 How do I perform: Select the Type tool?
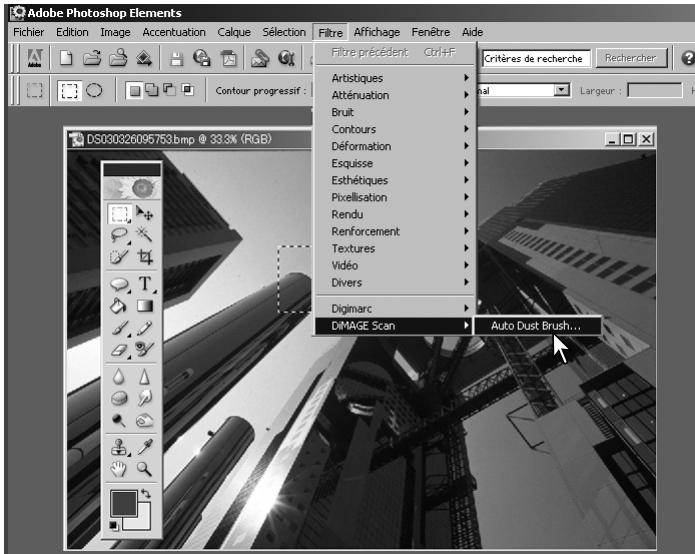(144, 284)
